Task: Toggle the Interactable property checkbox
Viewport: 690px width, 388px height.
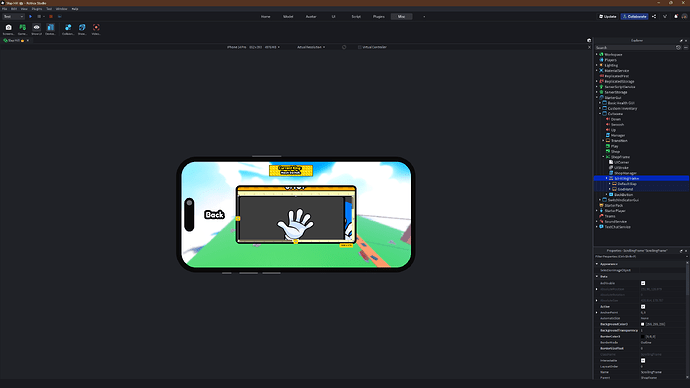Action: tap(643, 360)
